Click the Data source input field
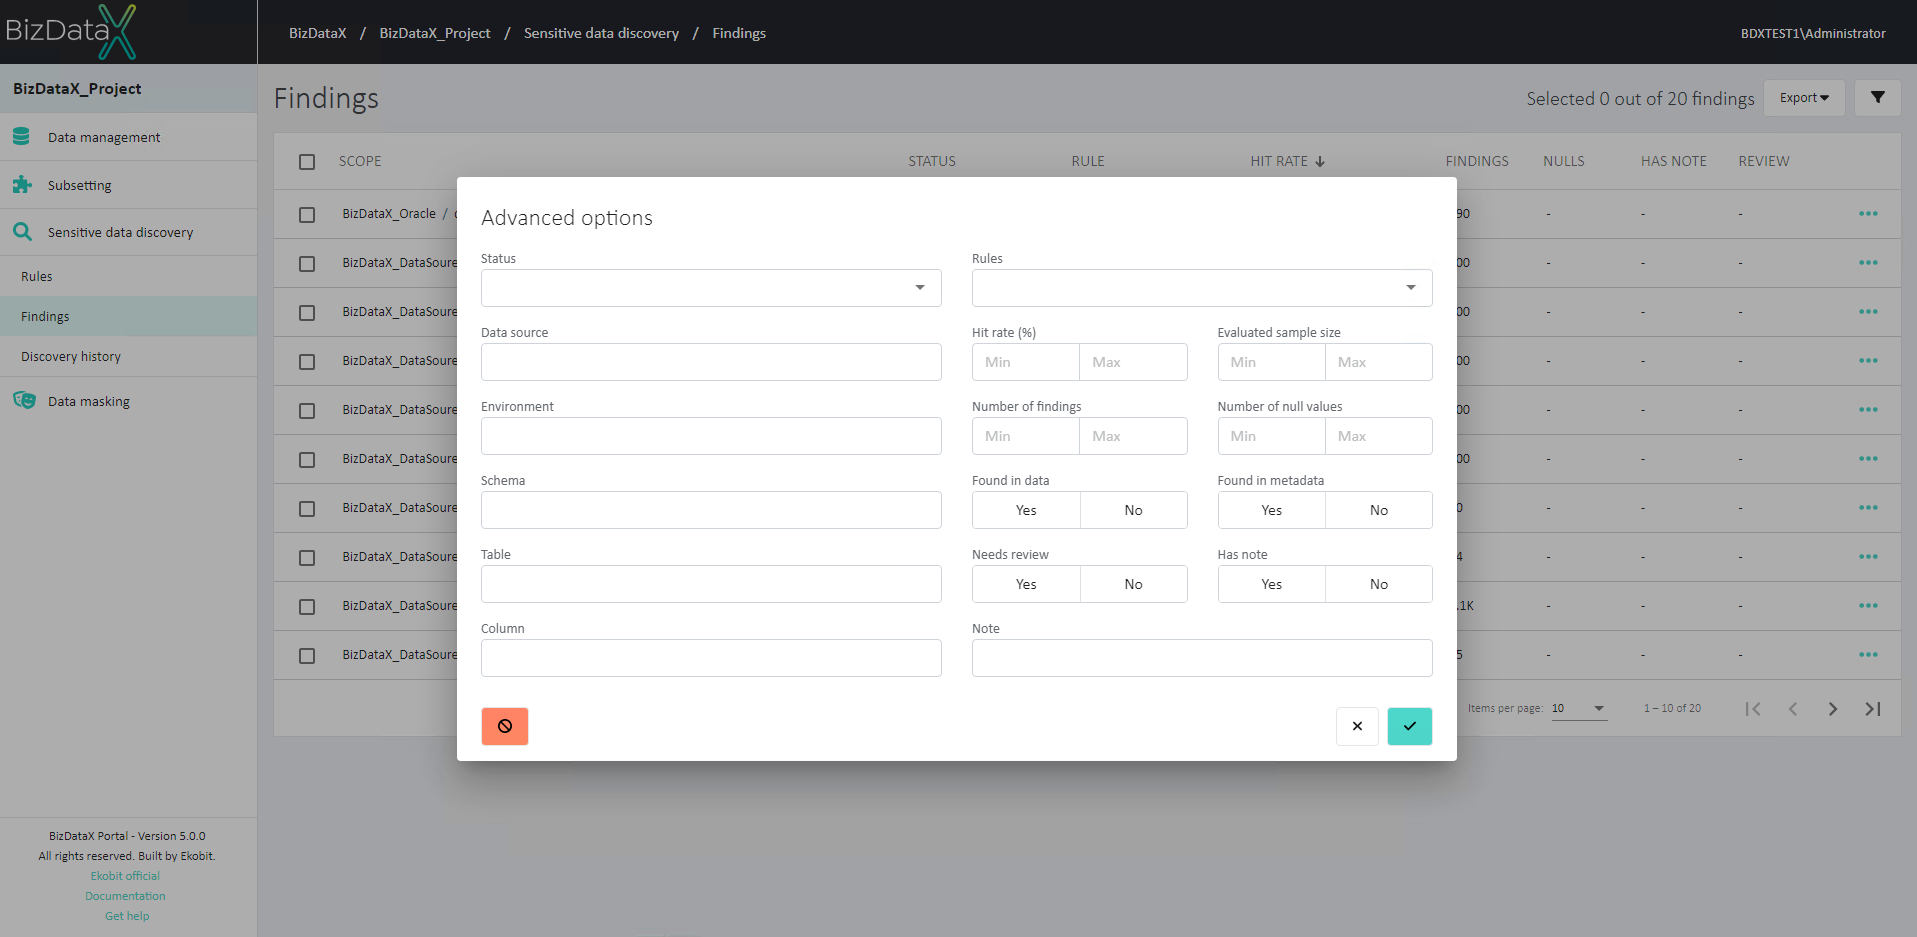This screenshot has height=937, width=1917. 711,362
